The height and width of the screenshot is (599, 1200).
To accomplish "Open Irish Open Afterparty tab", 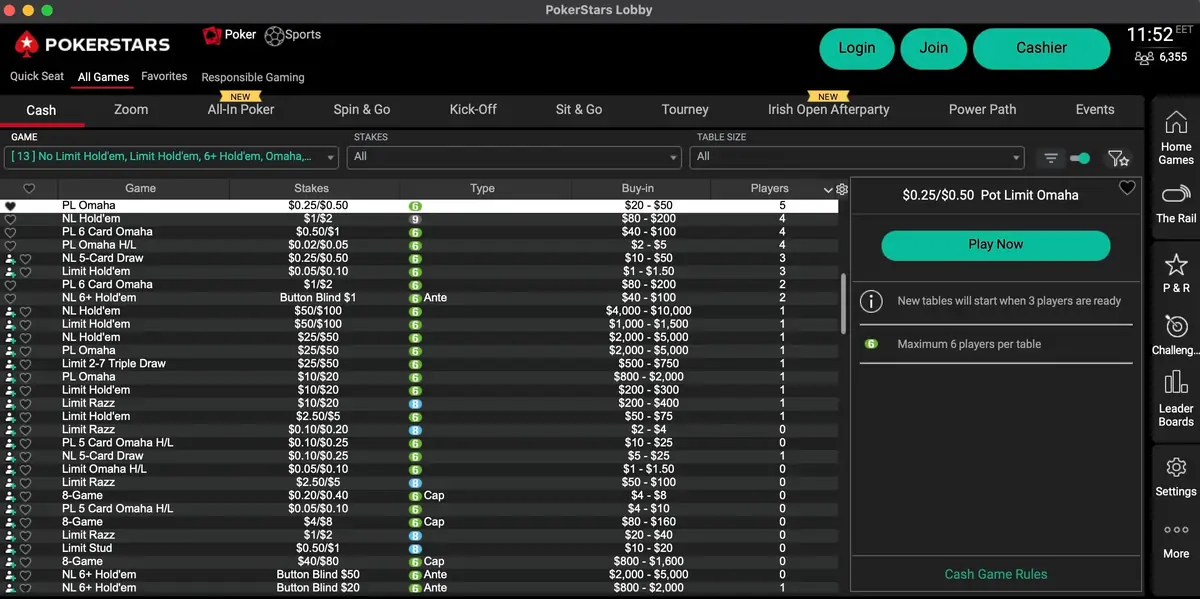I will [828, 110].
